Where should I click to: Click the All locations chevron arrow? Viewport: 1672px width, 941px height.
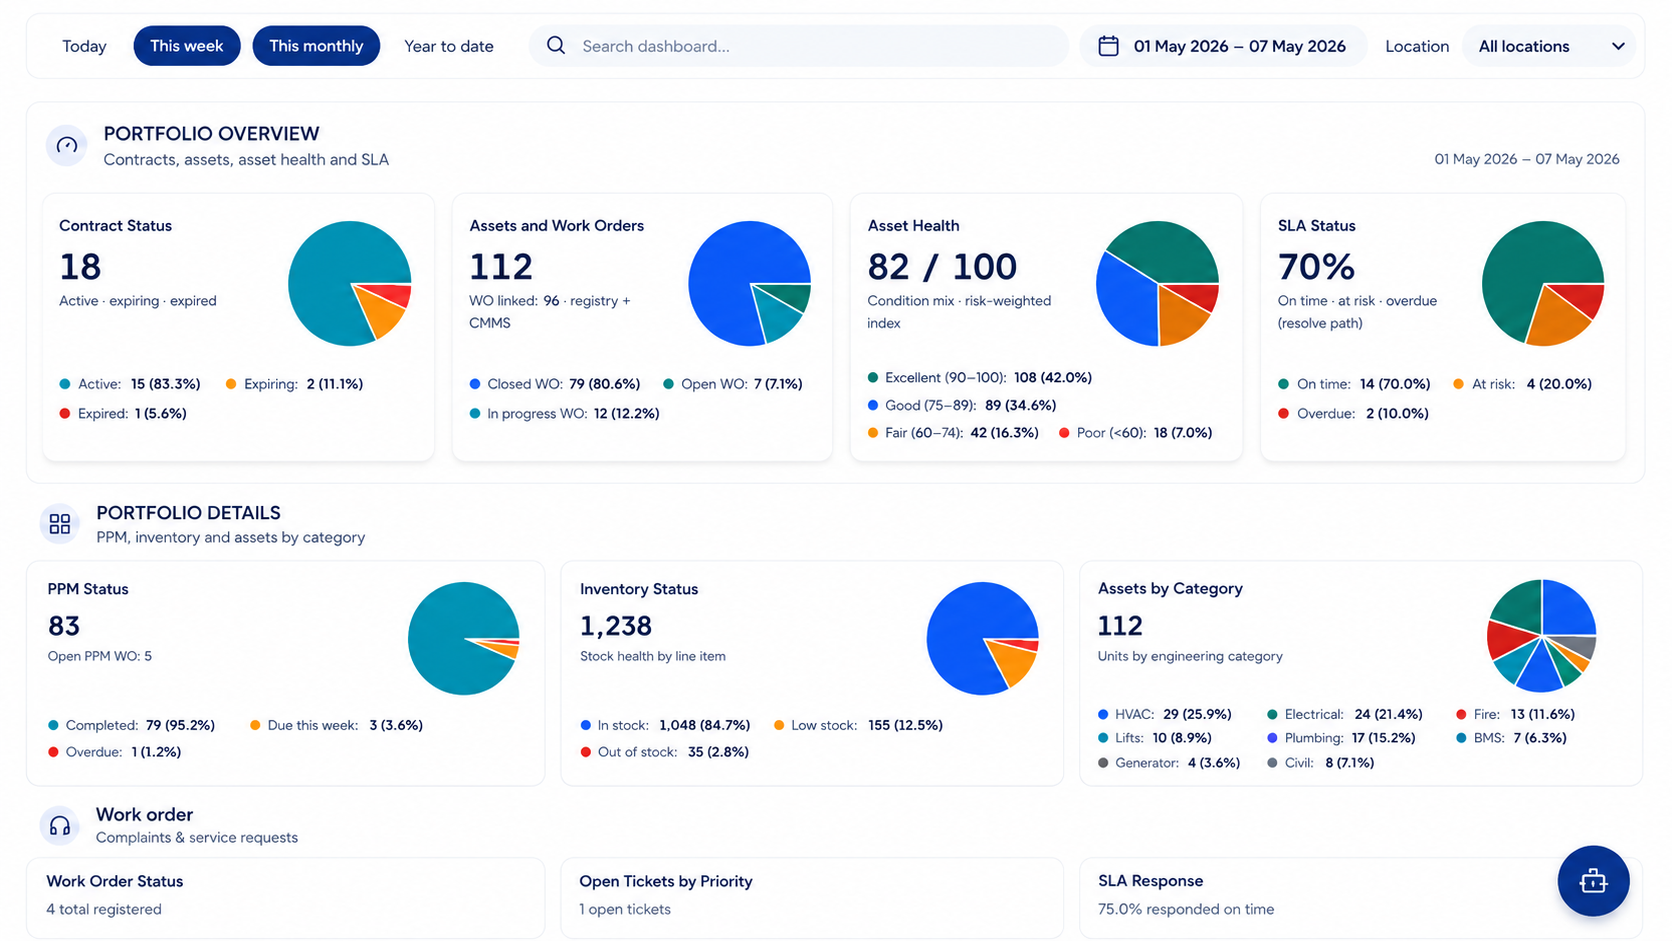tap(1618, 46)
